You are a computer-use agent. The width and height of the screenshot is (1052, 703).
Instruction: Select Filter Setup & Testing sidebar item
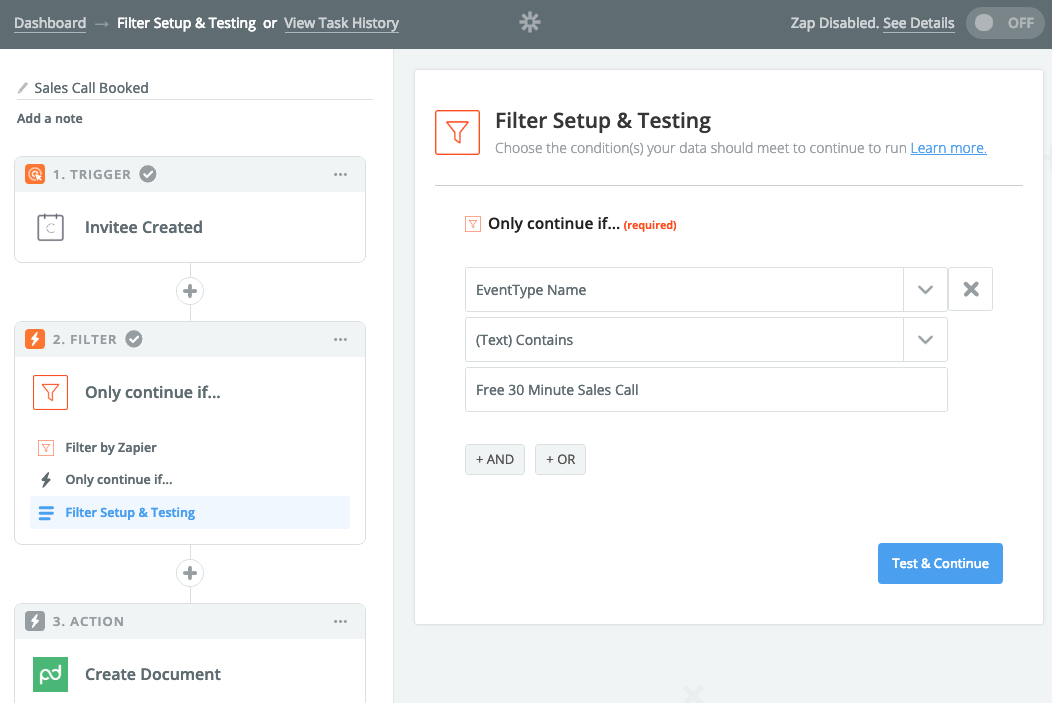coord(130,512)
